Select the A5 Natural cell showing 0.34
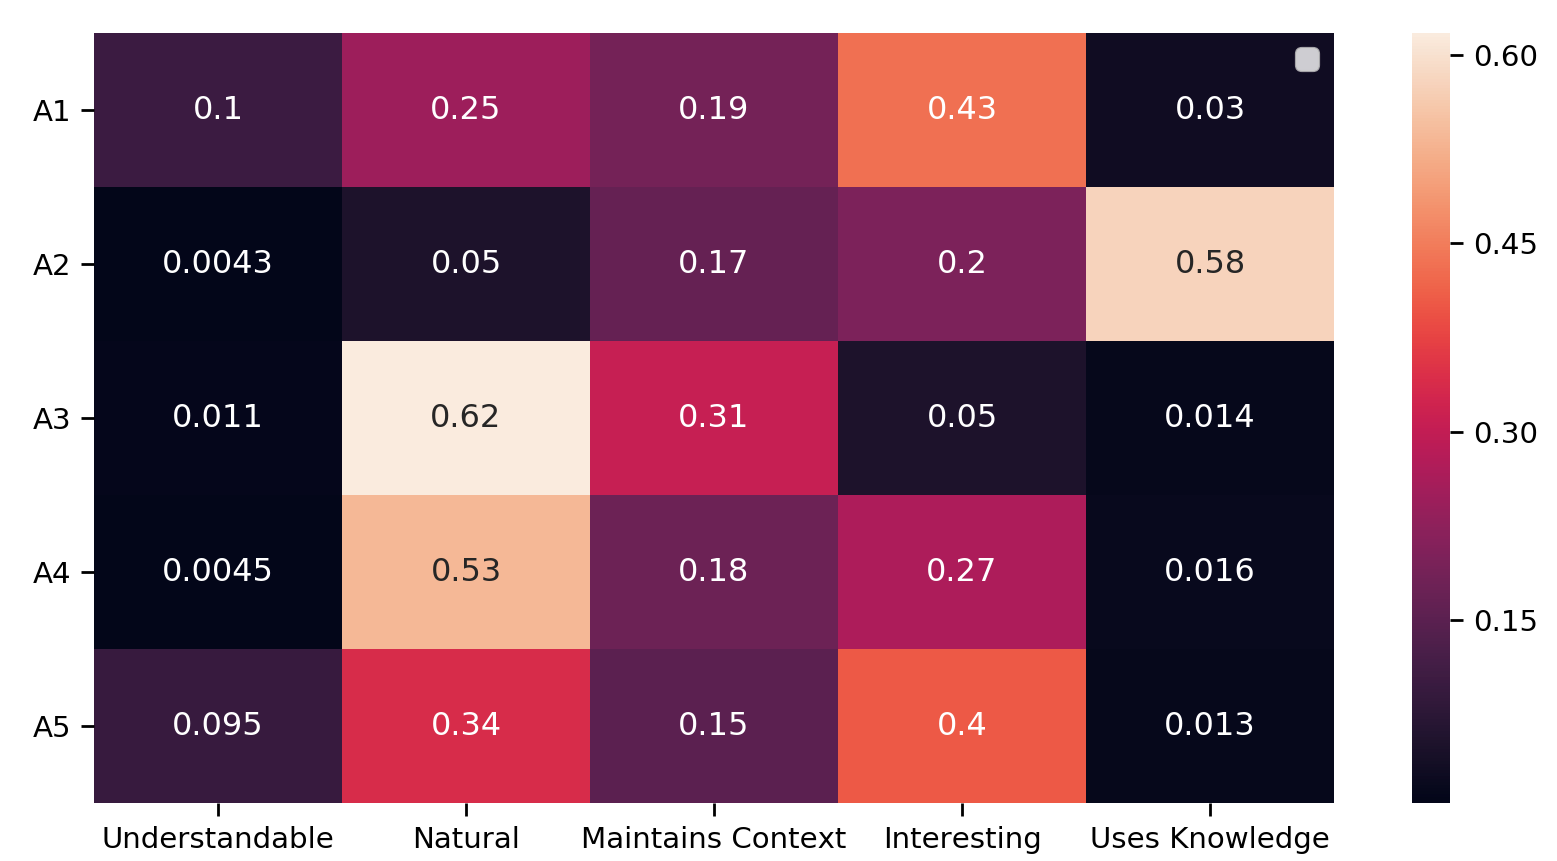1557x861 pixels. click(465, 725)
